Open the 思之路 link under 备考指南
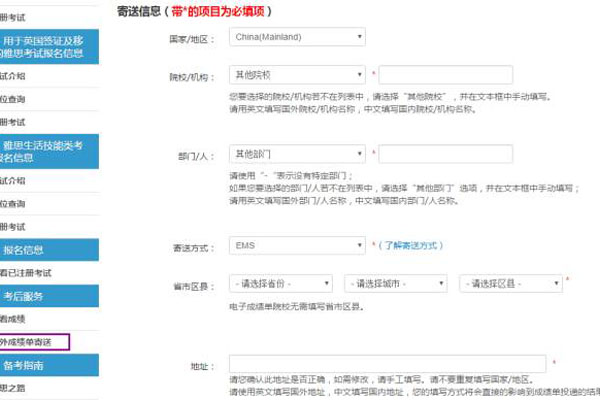 point(15,389)
